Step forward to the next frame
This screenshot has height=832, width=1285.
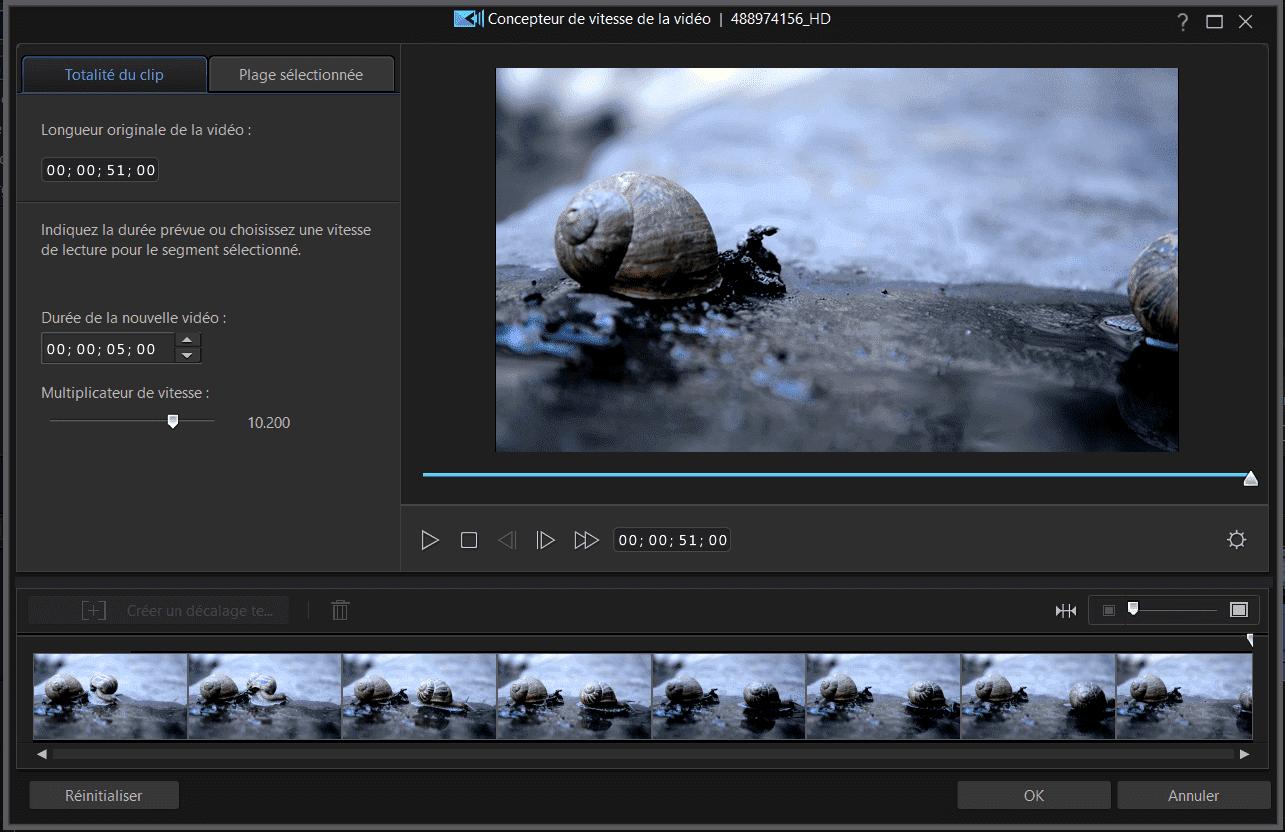[545, 540]
